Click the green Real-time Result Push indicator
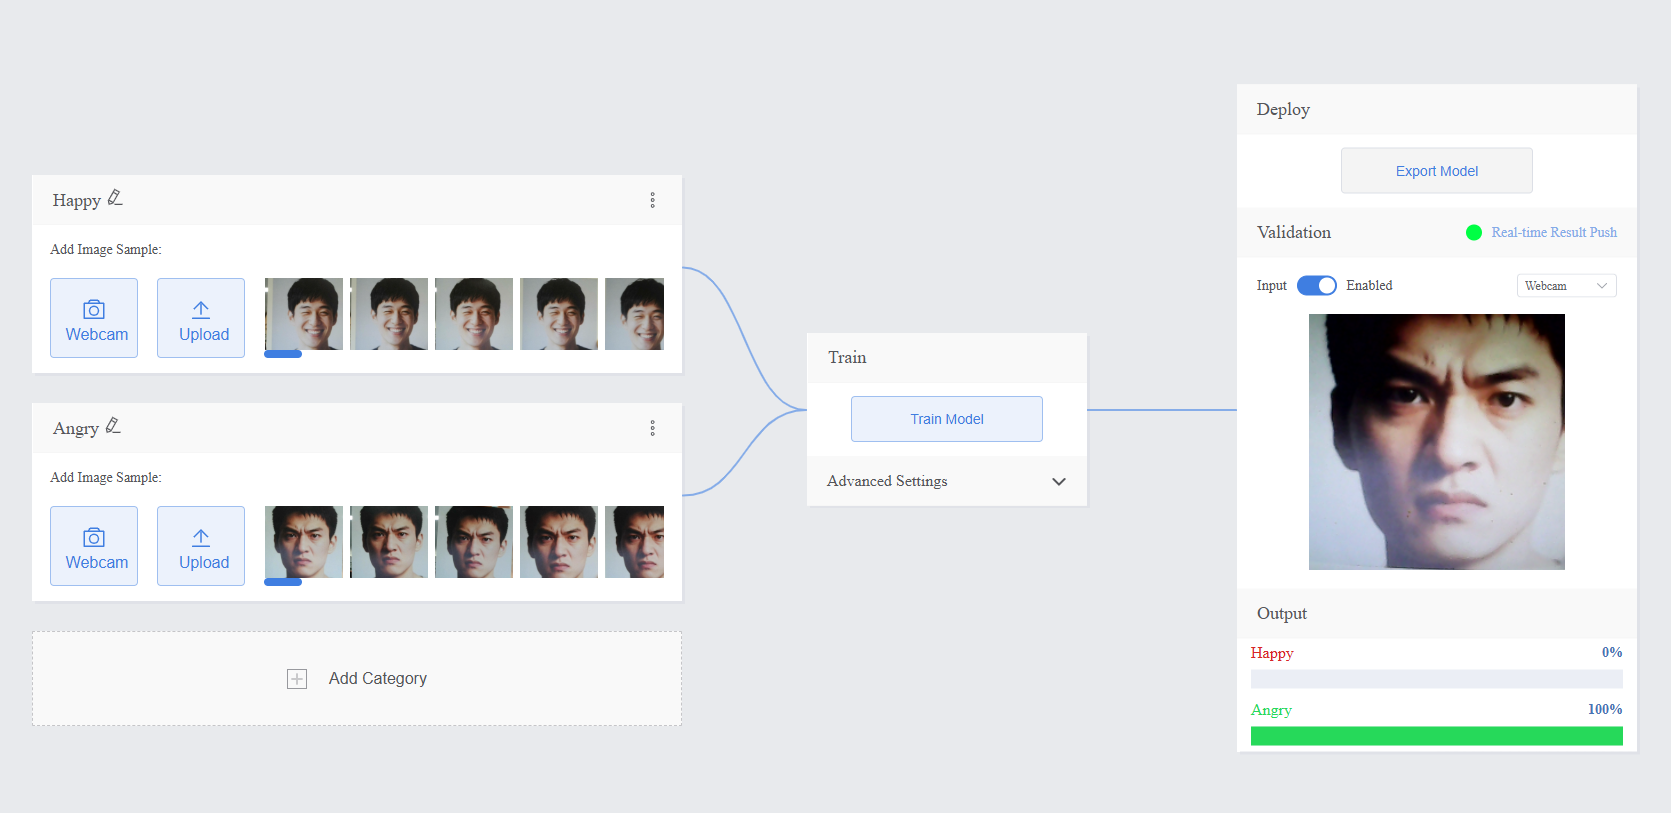 1473,233
